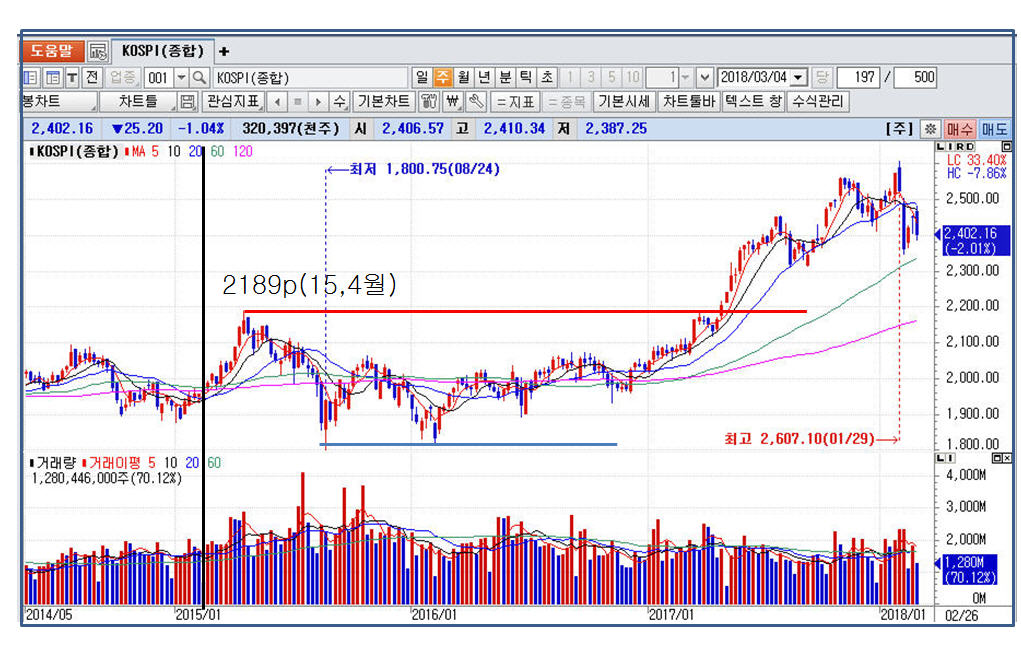The height and width of the screenshot is (652, 1021).
Task: Click the save disk icon next to 차트틀
Action: tap(187, 101)
